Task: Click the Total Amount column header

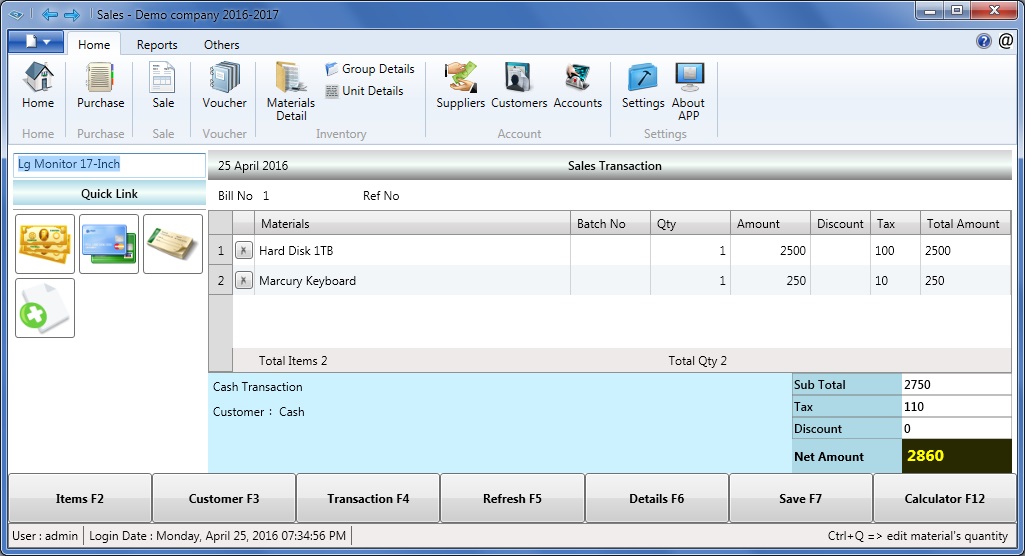Action: click(x=966, y=223)
